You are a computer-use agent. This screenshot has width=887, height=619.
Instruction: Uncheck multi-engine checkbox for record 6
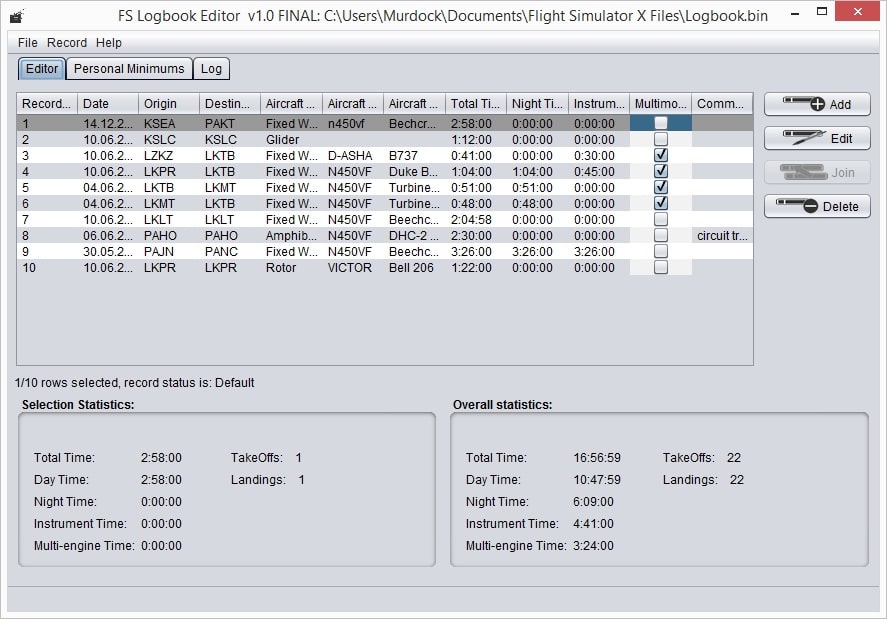tap(660, 204)
